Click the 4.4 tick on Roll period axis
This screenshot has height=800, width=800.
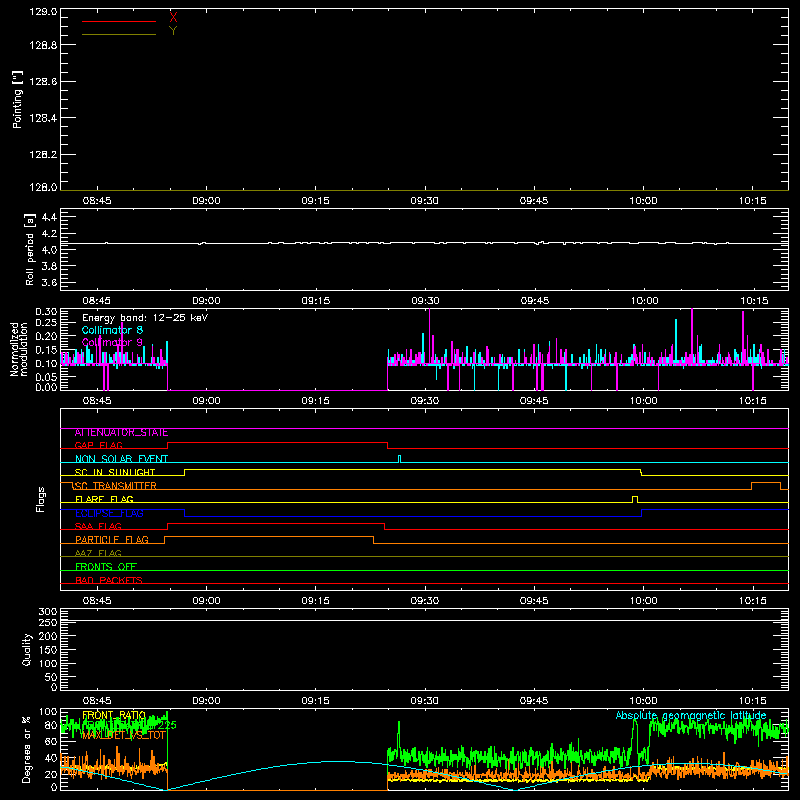click(x=49, y=217)
